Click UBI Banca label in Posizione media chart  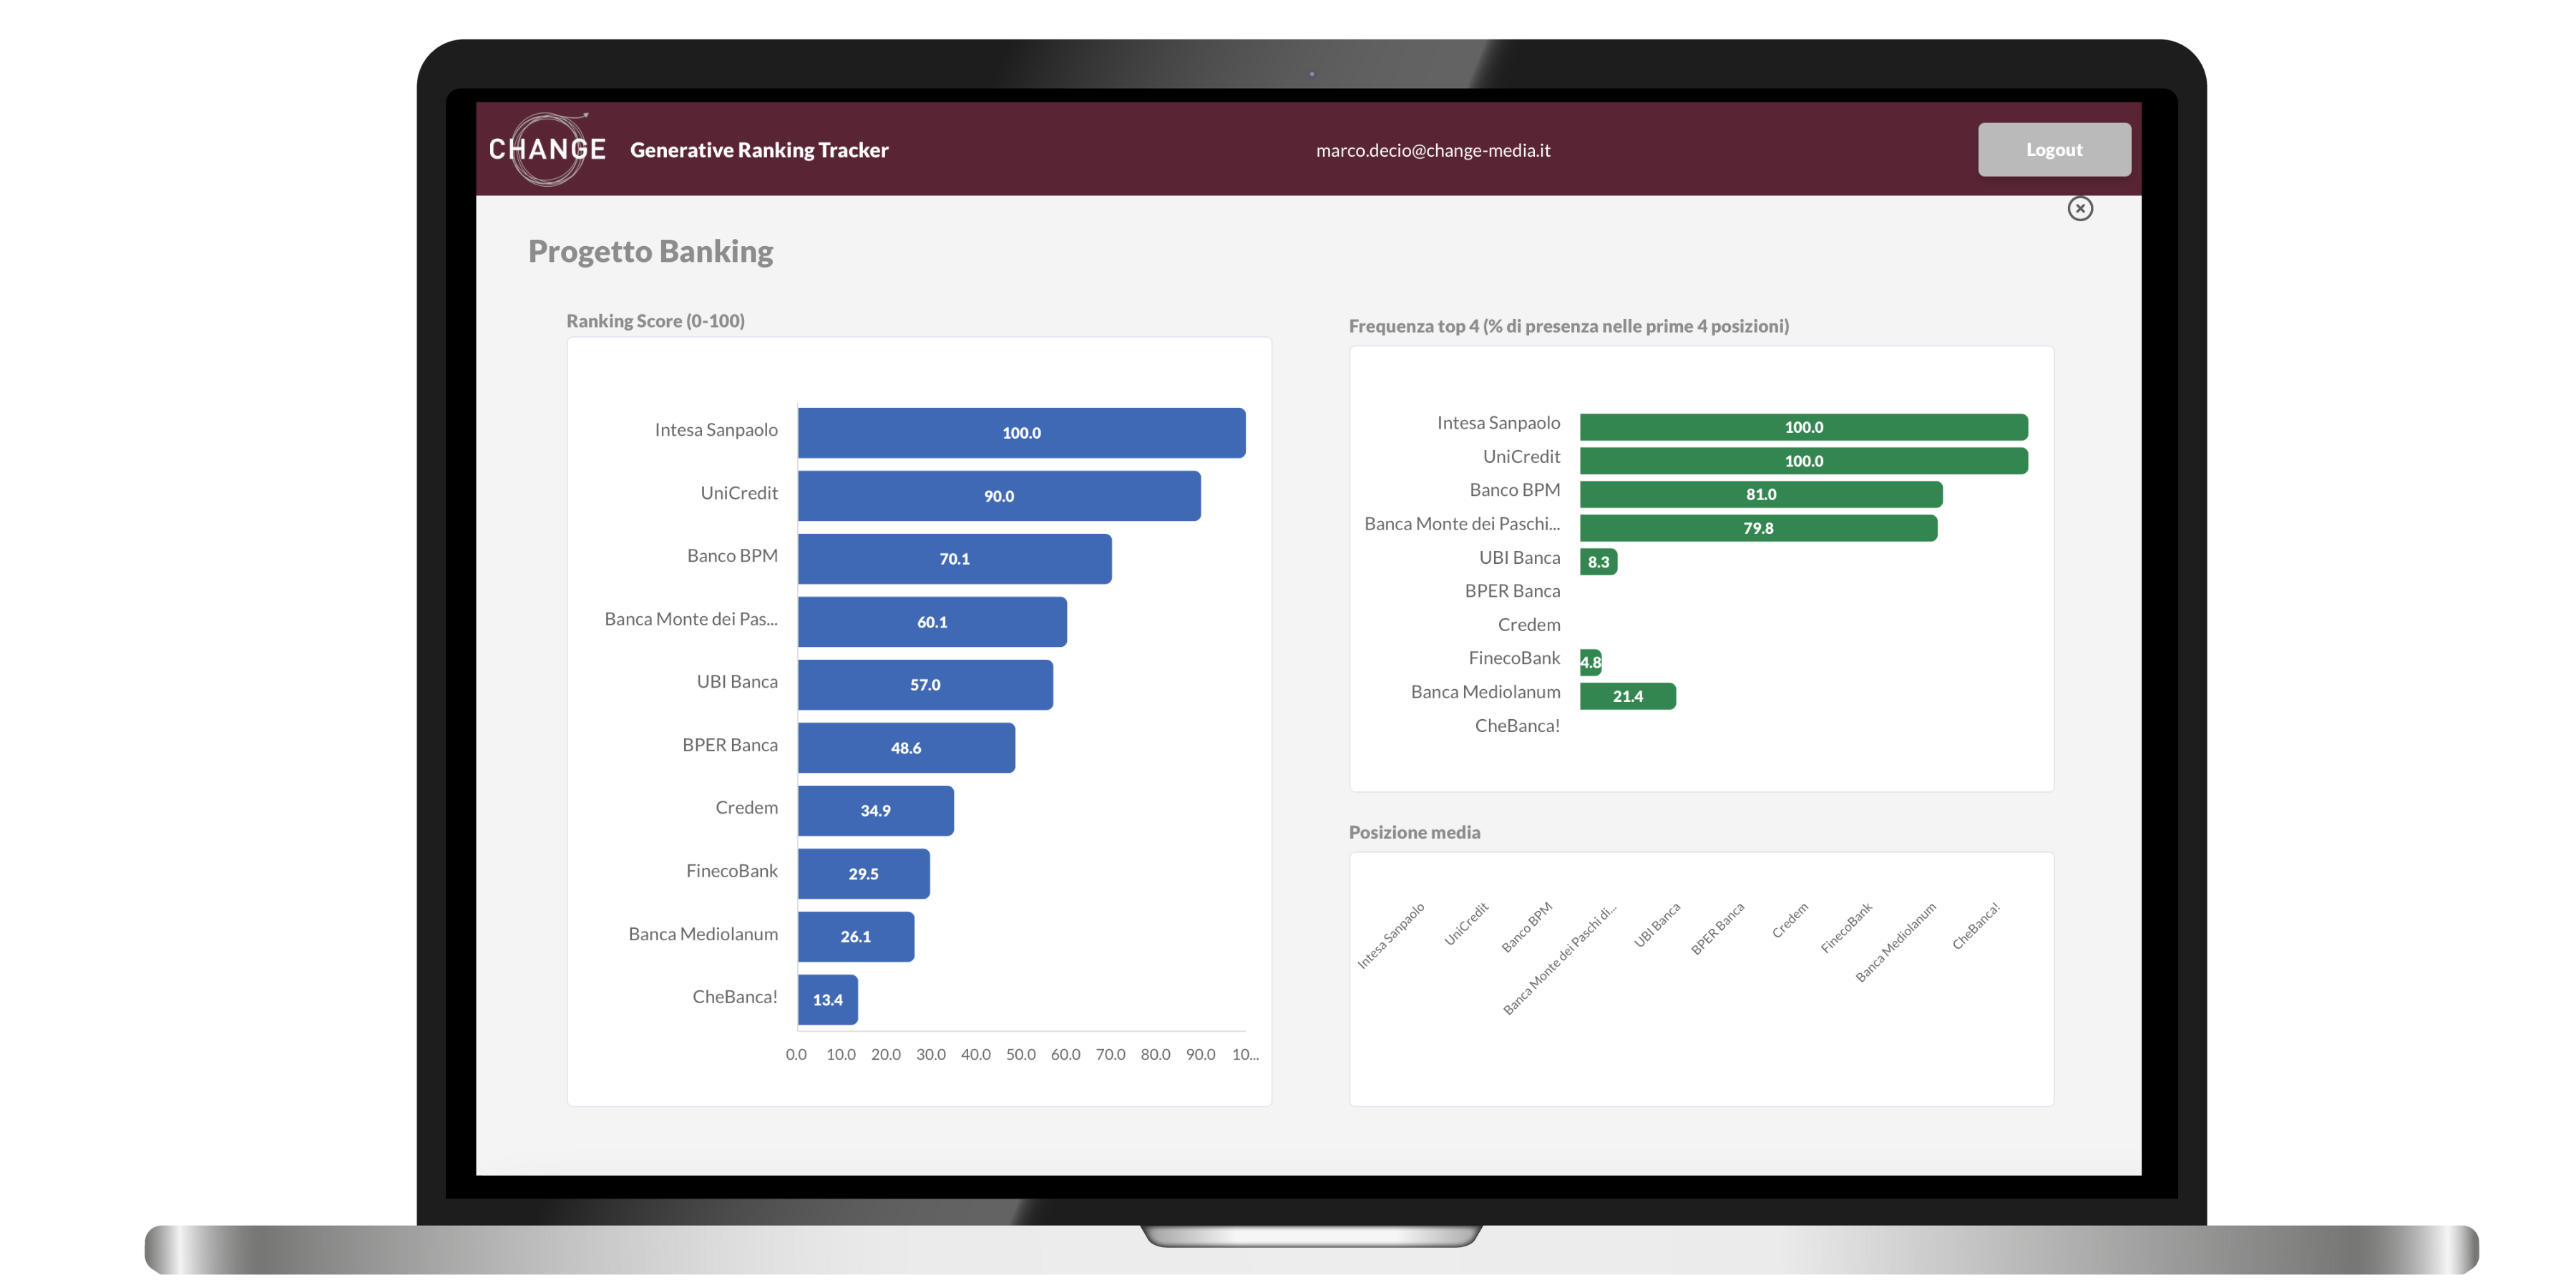[1657, 925]
